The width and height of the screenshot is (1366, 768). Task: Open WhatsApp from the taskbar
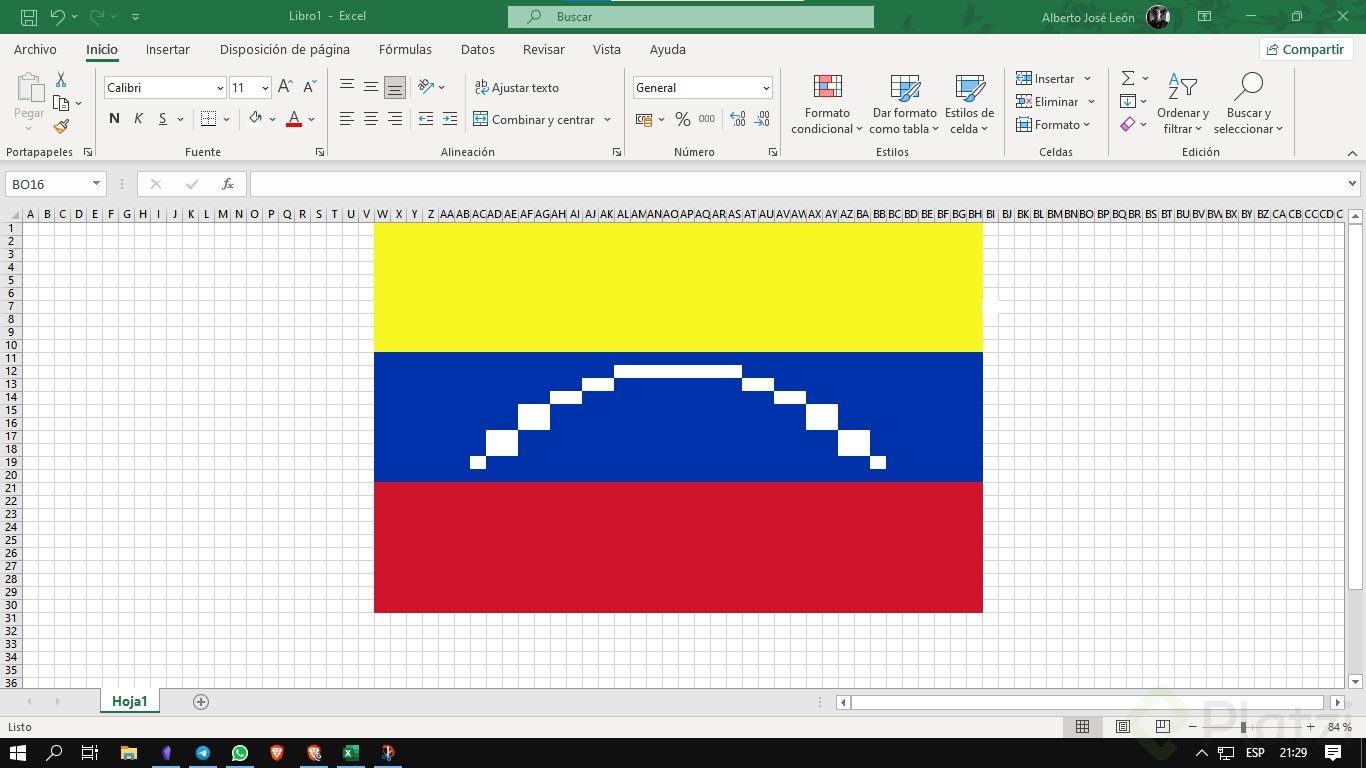coord(240,753)
